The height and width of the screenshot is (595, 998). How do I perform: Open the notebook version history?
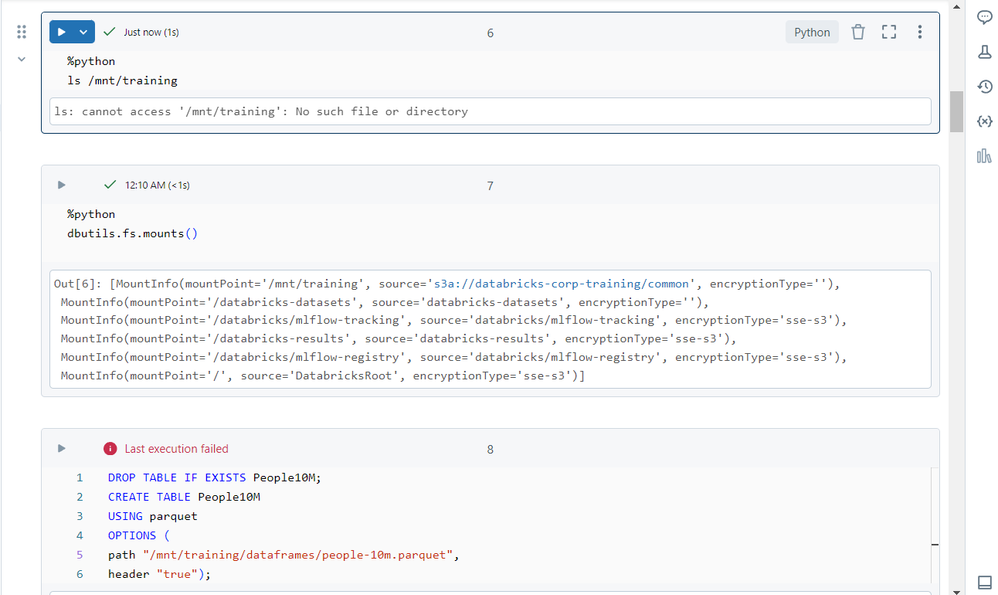(x=984, y=87)
